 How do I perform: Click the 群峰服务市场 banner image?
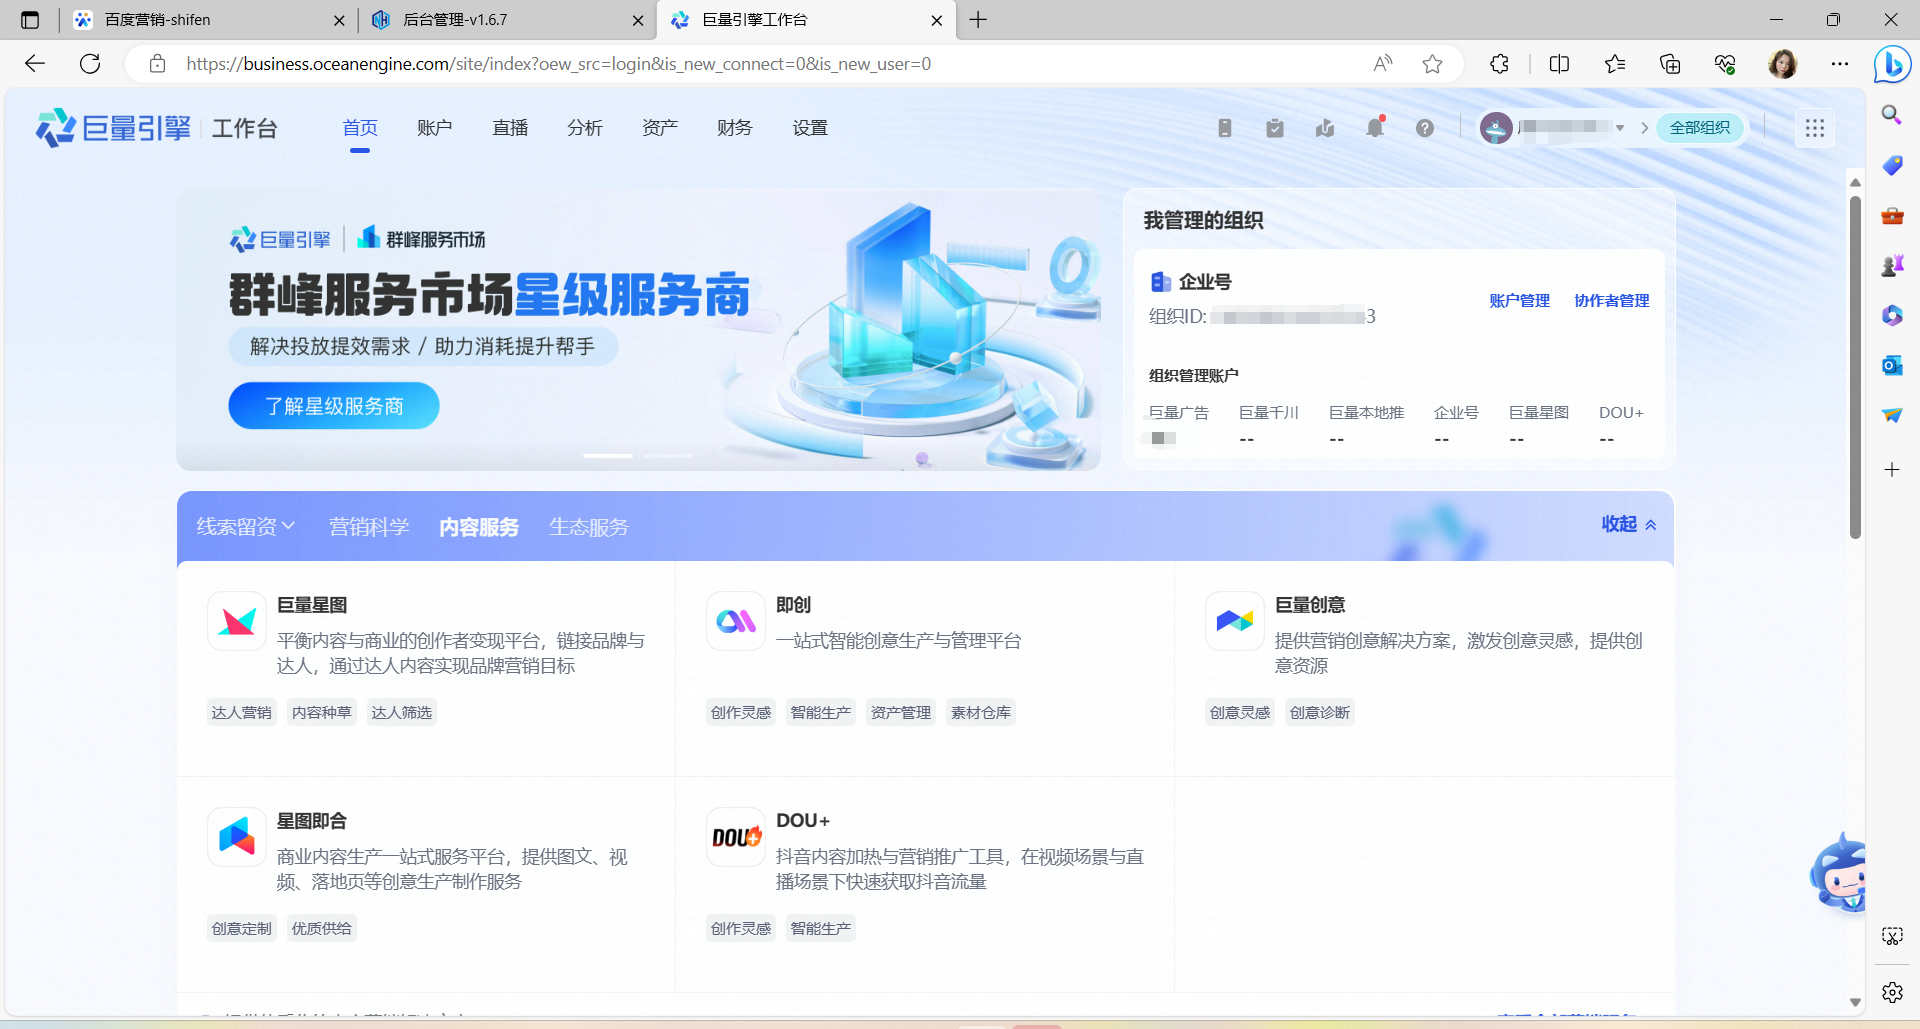tap(639, 330)
